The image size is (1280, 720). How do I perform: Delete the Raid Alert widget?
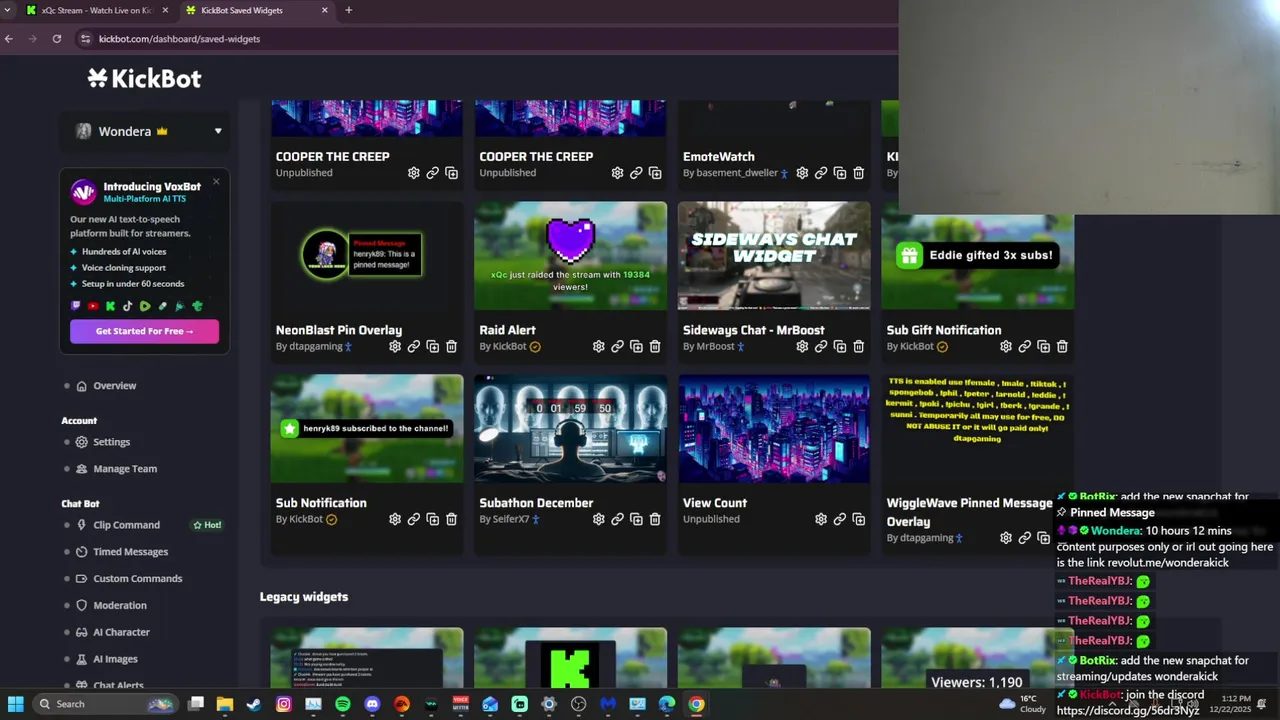655,346
